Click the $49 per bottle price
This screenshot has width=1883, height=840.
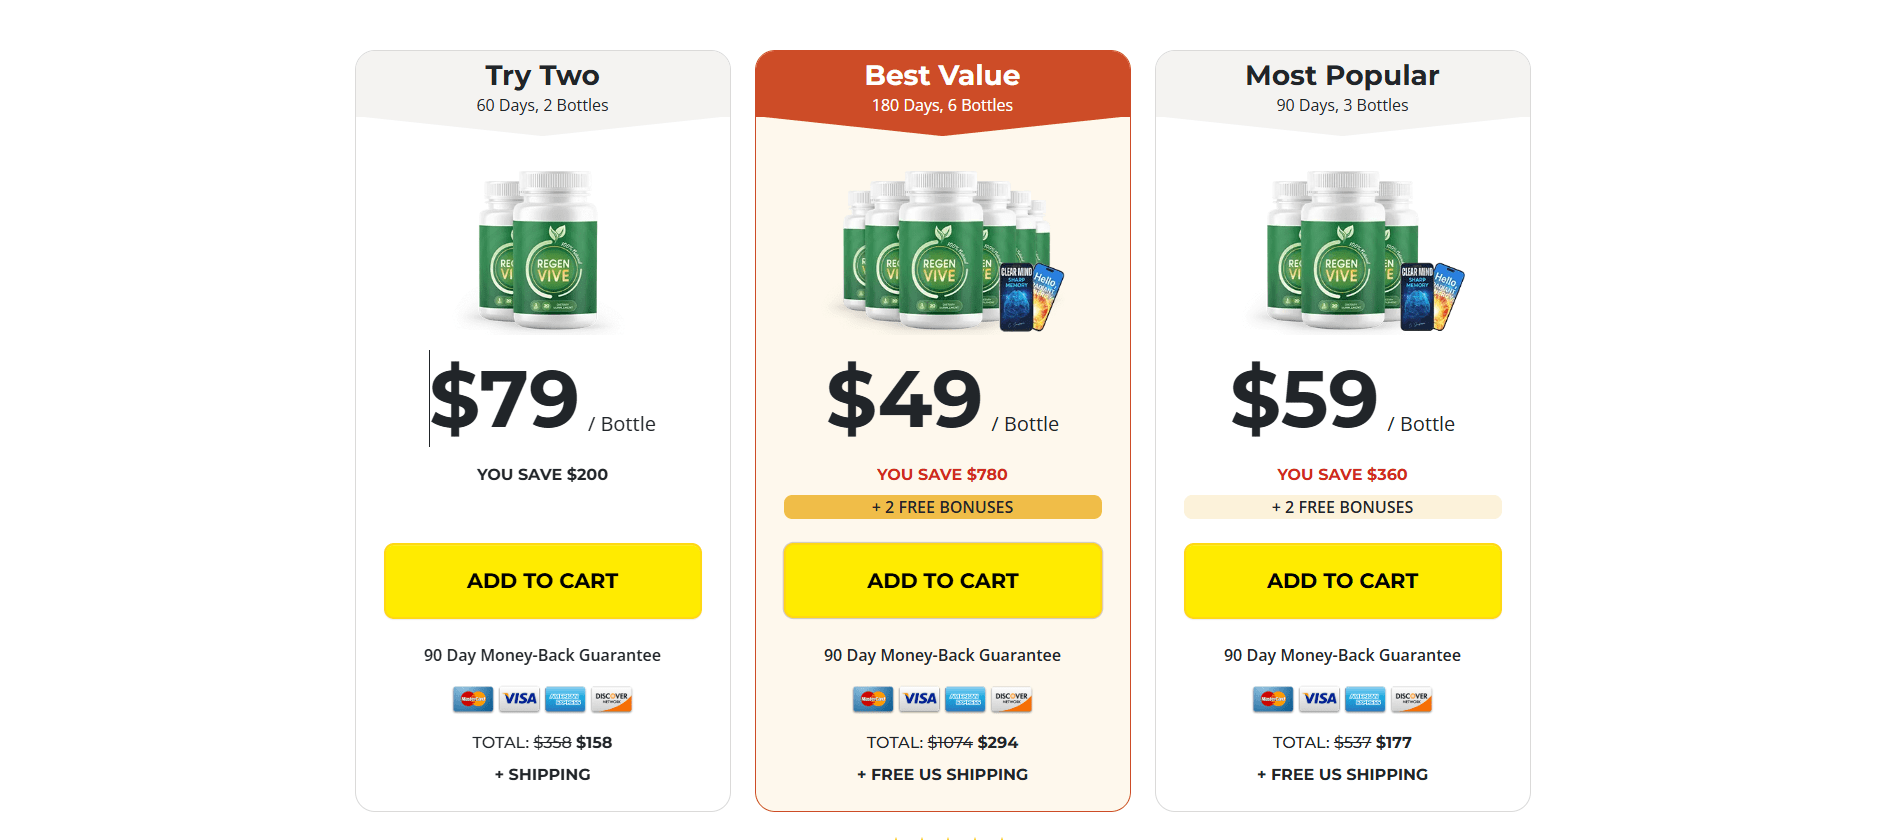(x=905, y=400)
